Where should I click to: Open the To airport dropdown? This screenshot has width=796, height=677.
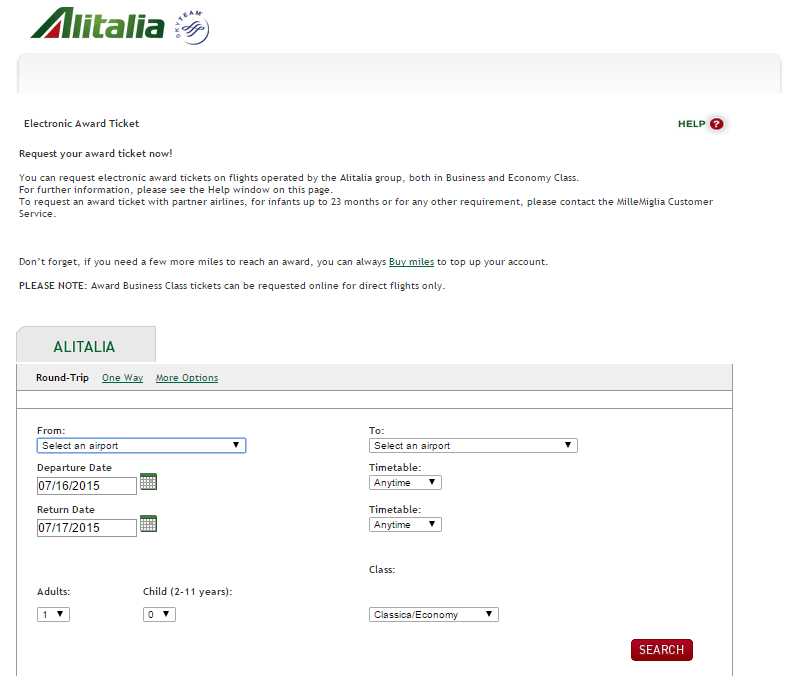click(473, 446)
